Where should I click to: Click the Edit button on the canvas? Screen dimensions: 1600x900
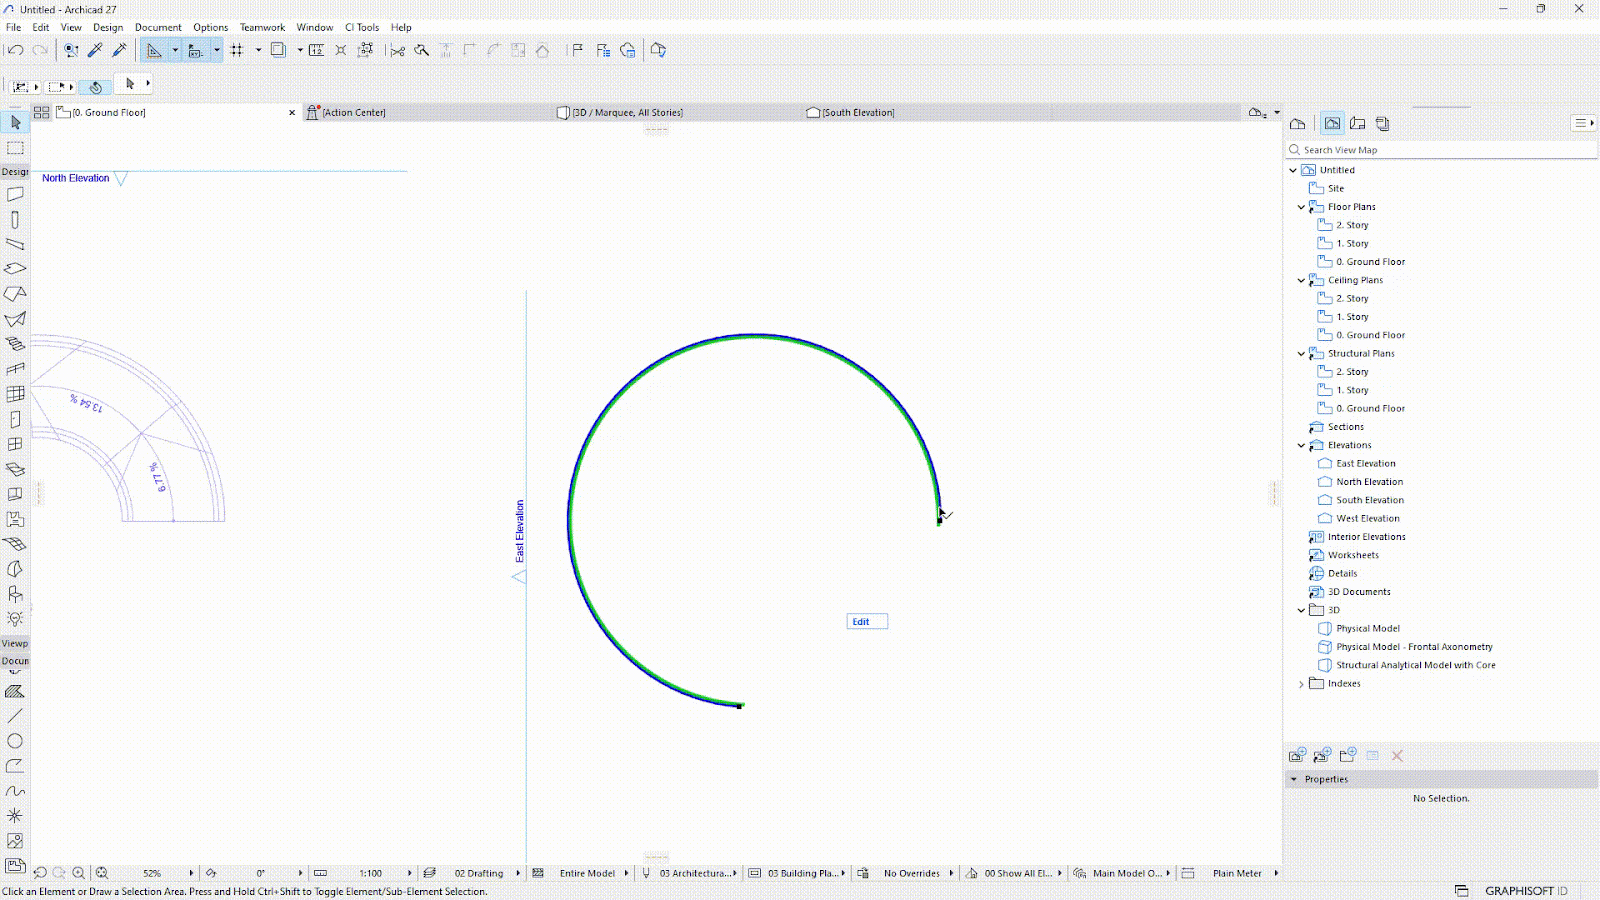point(866,622)
